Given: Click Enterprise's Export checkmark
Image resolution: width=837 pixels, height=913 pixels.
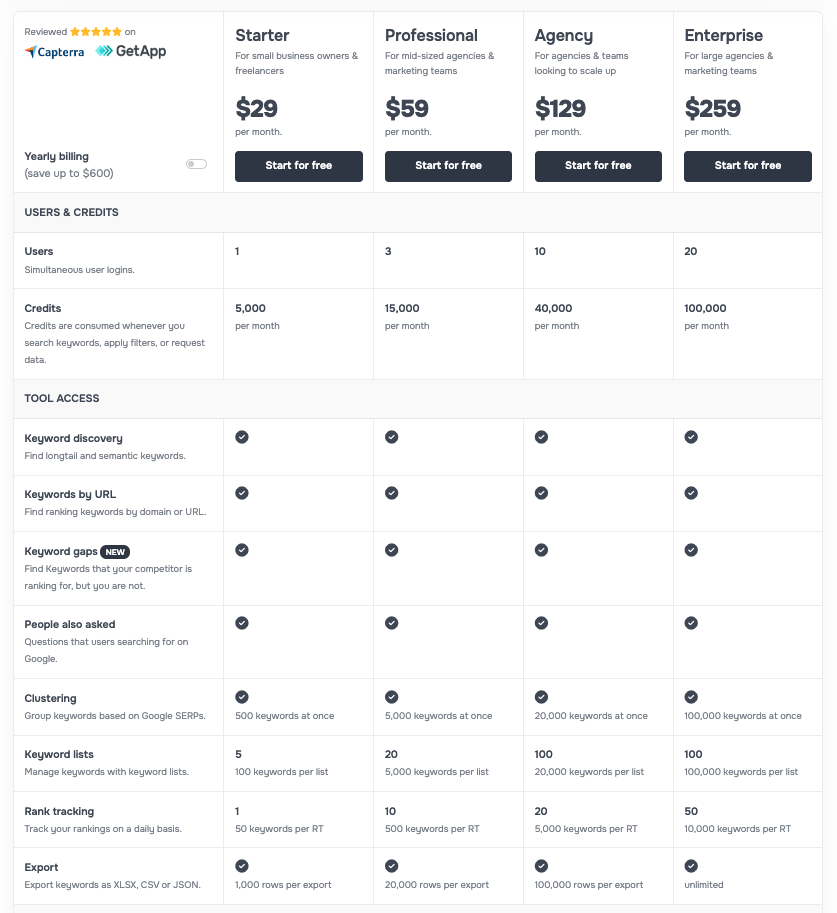Looking at the screenshot, I should [x=691, y=866].
